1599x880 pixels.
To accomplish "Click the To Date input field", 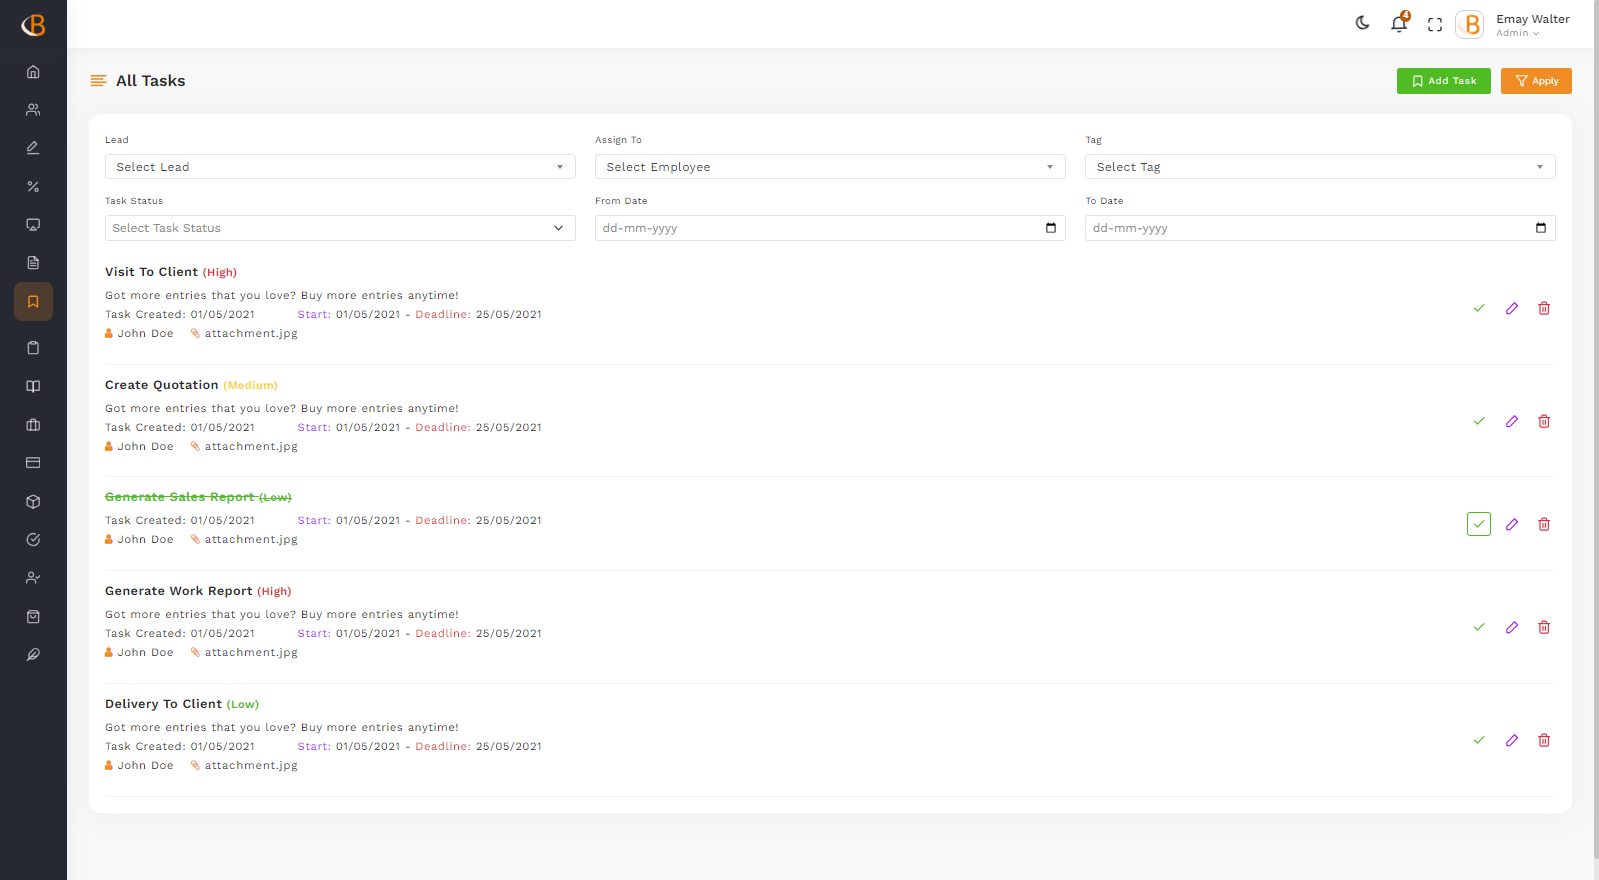I will 1320,228.
